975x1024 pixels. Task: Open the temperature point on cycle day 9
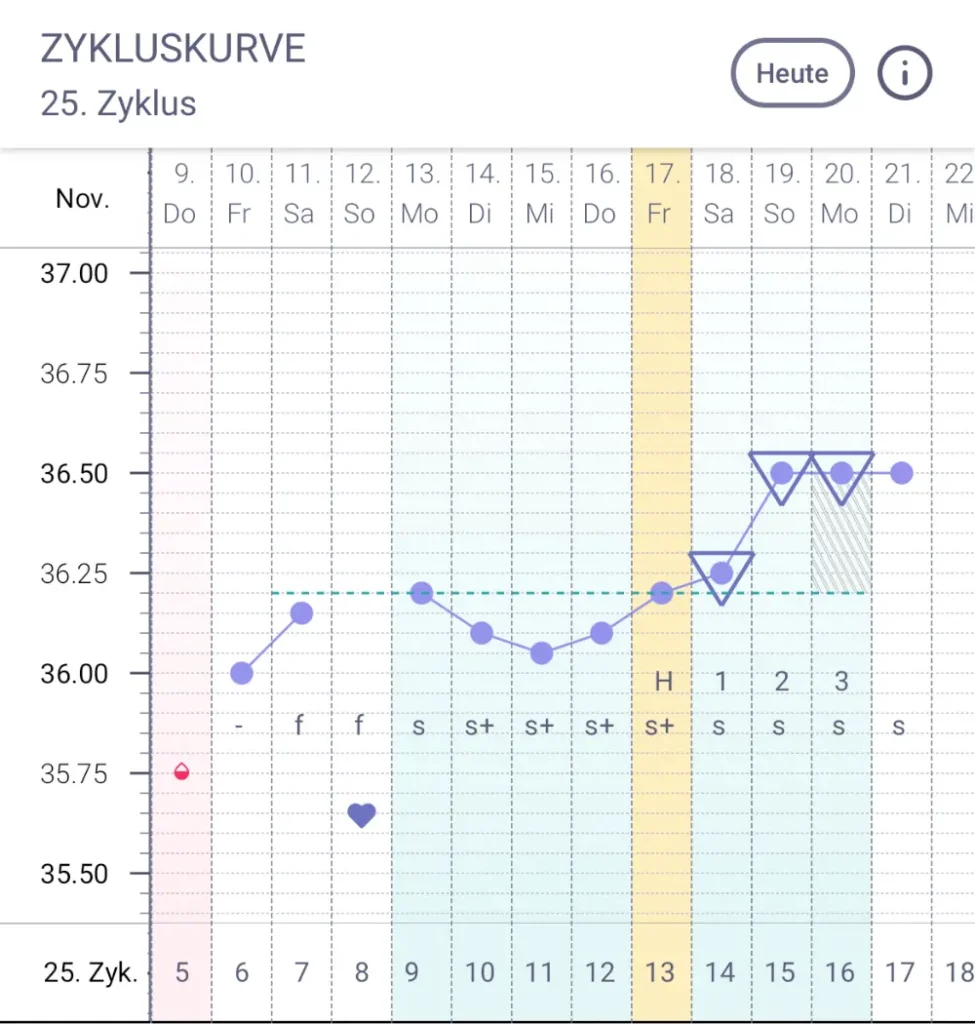[420, 592]
